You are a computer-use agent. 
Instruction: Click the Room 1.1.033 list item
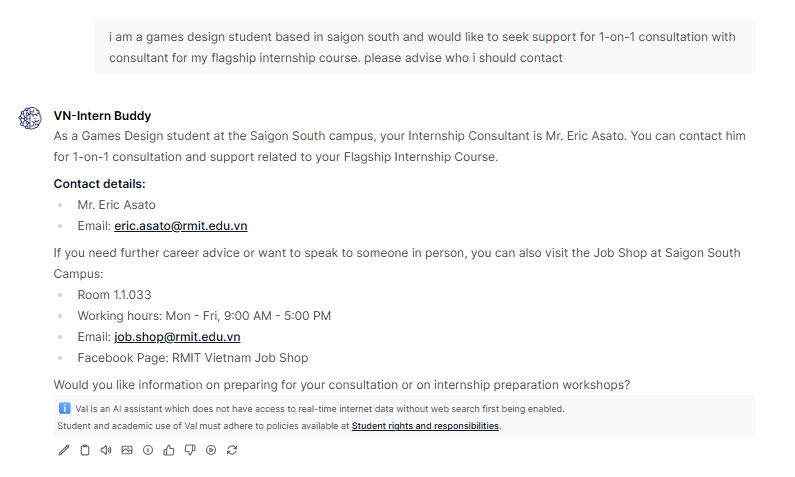(x=114, y=295)
